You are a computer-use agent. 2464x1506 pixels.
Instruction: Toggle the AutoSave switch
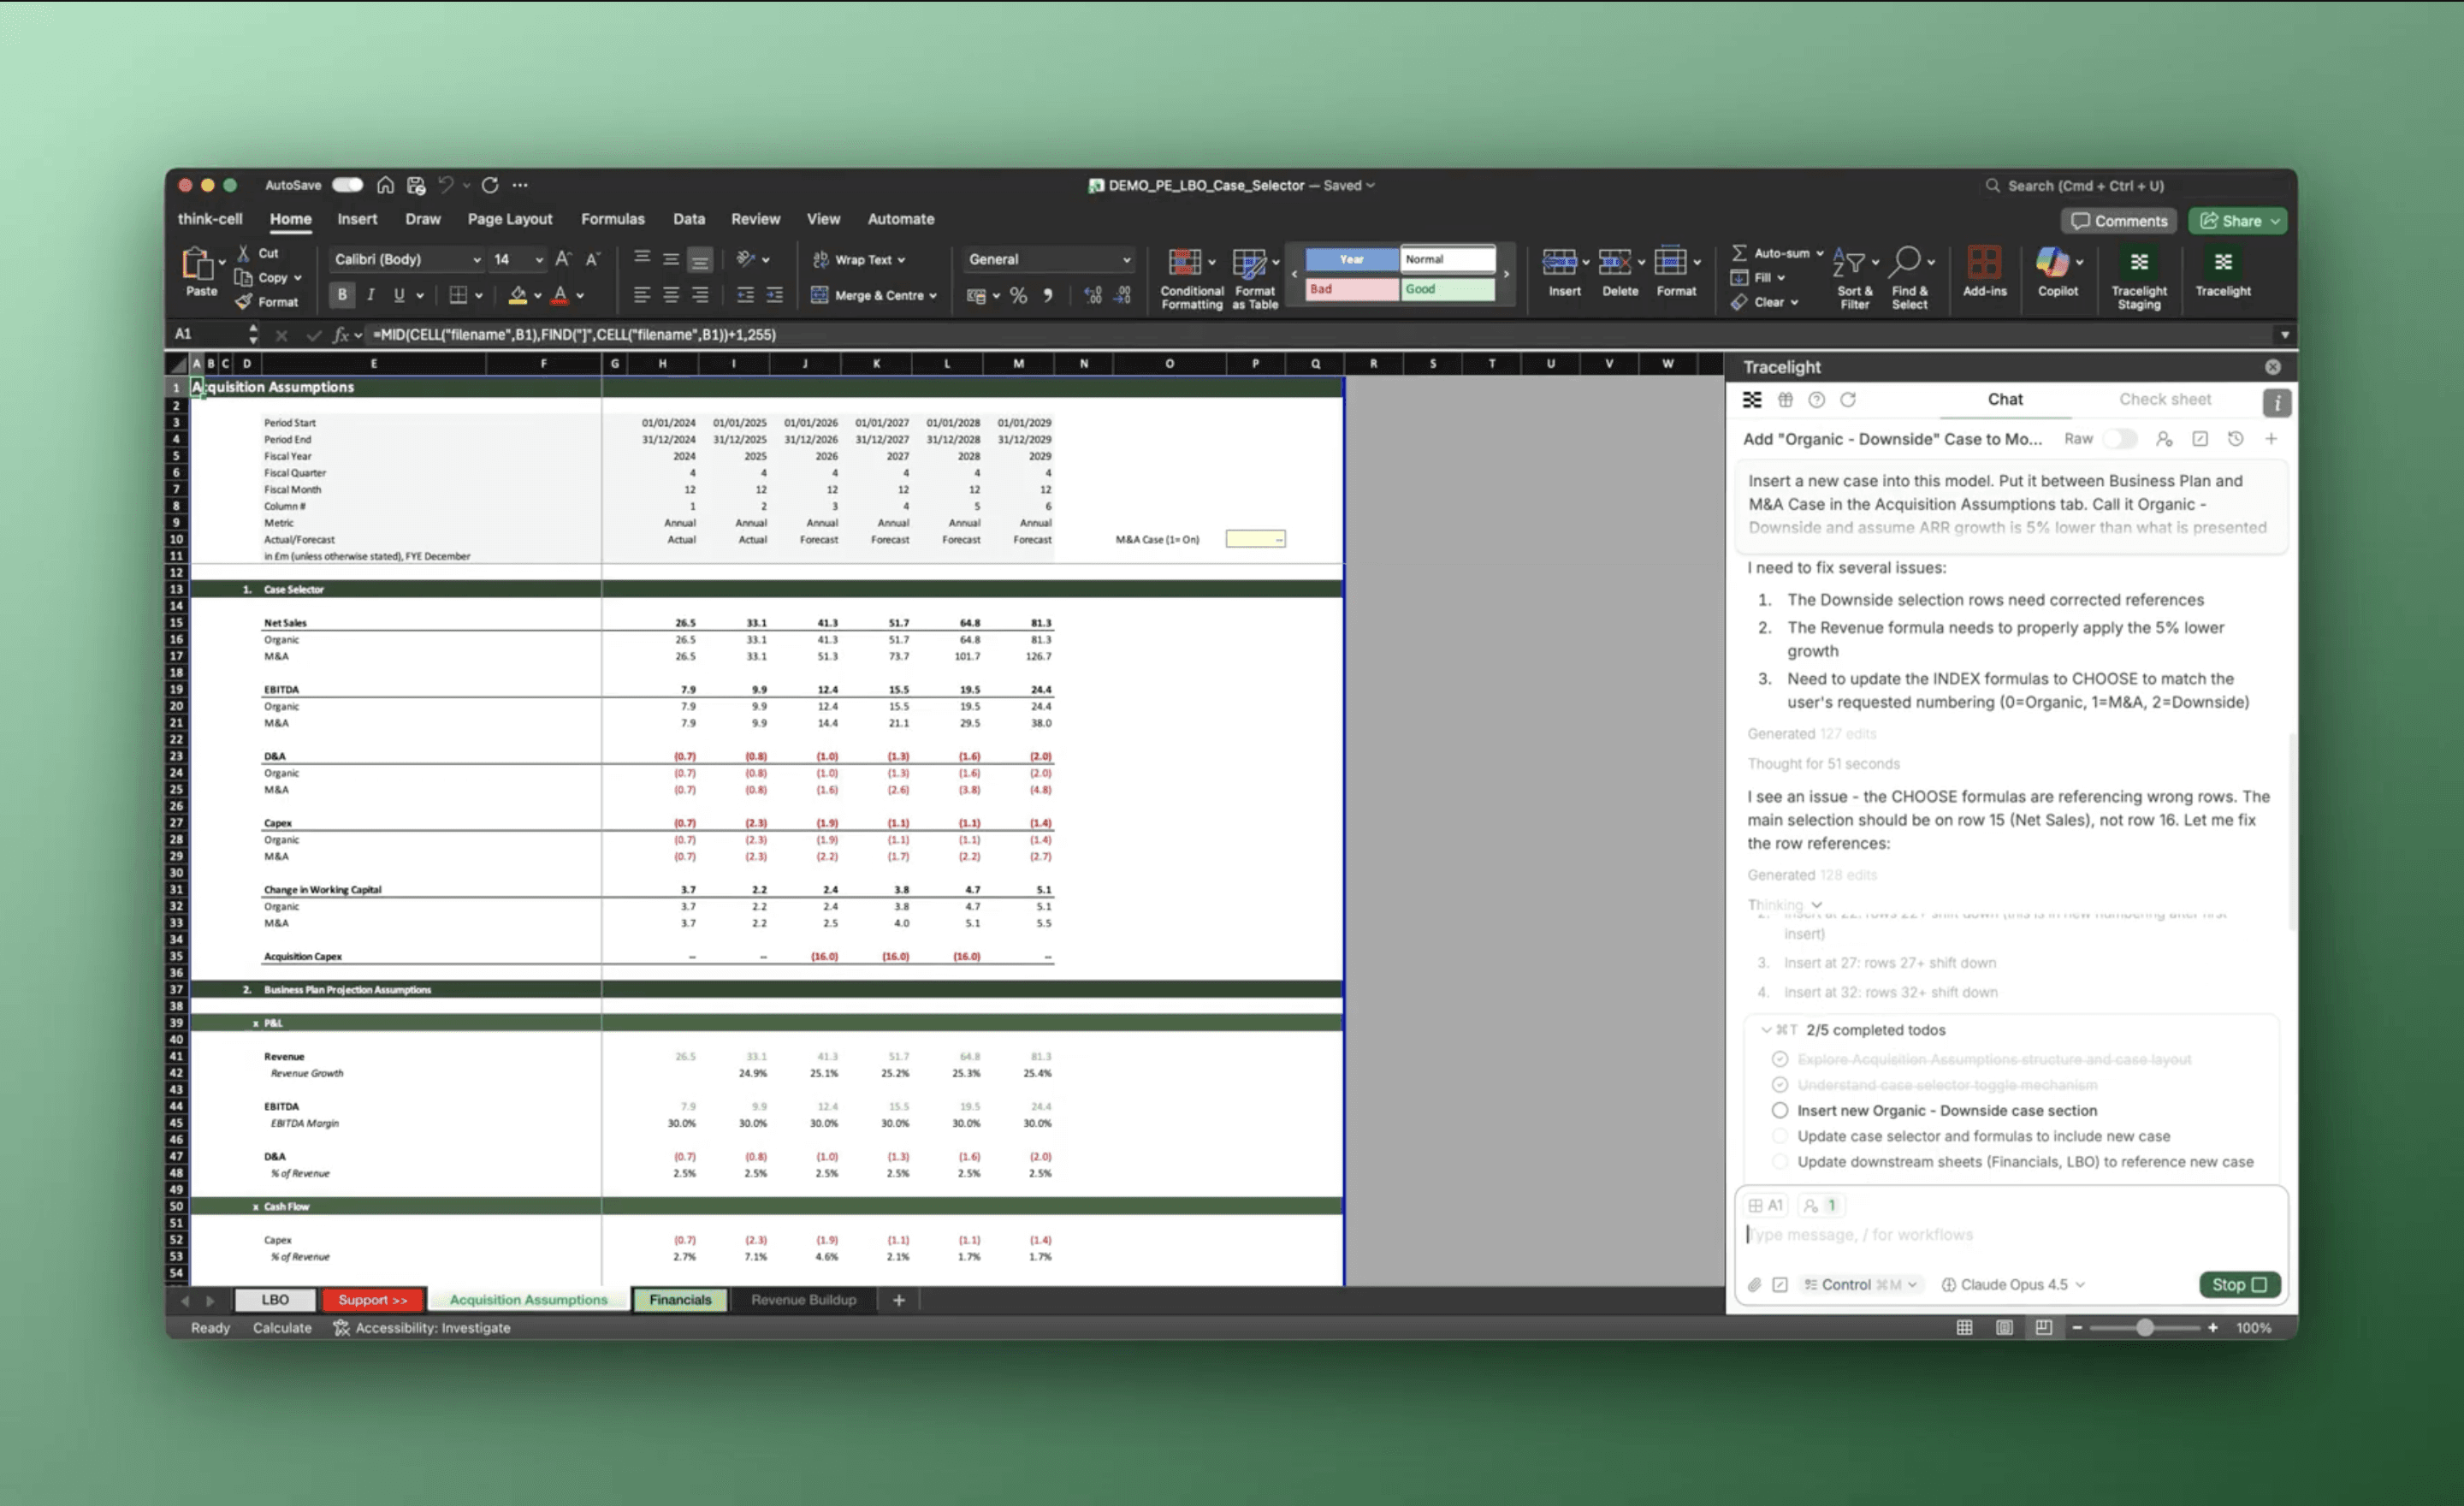coord(347,185)
